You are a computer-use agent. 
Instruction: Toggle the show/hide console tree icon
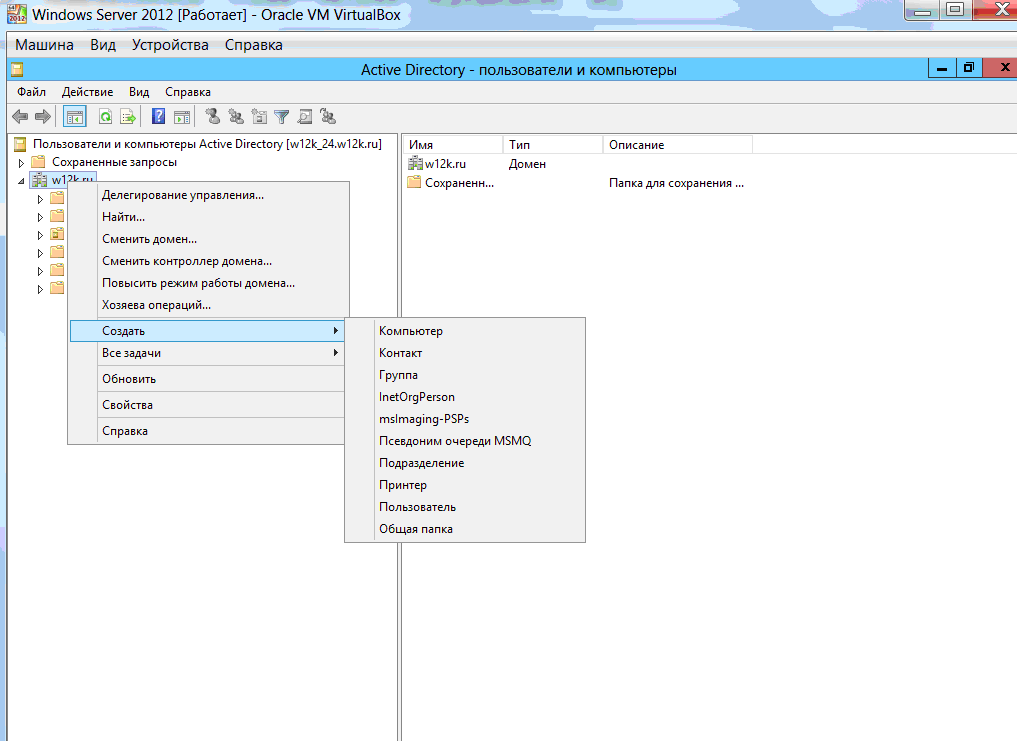(75, 117)
